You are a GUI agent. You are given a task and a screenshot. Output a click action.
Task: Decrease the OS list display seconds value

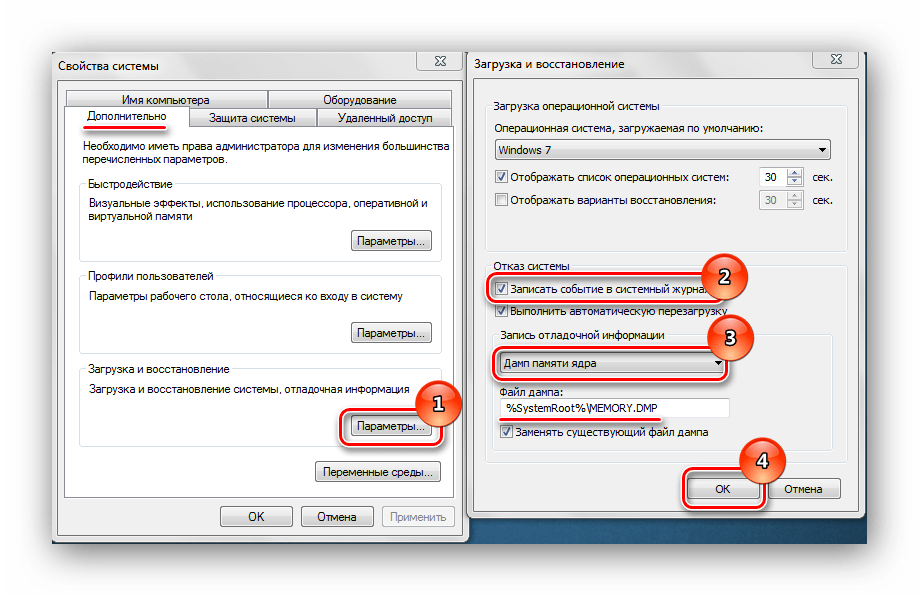click(x=795, y=181)
